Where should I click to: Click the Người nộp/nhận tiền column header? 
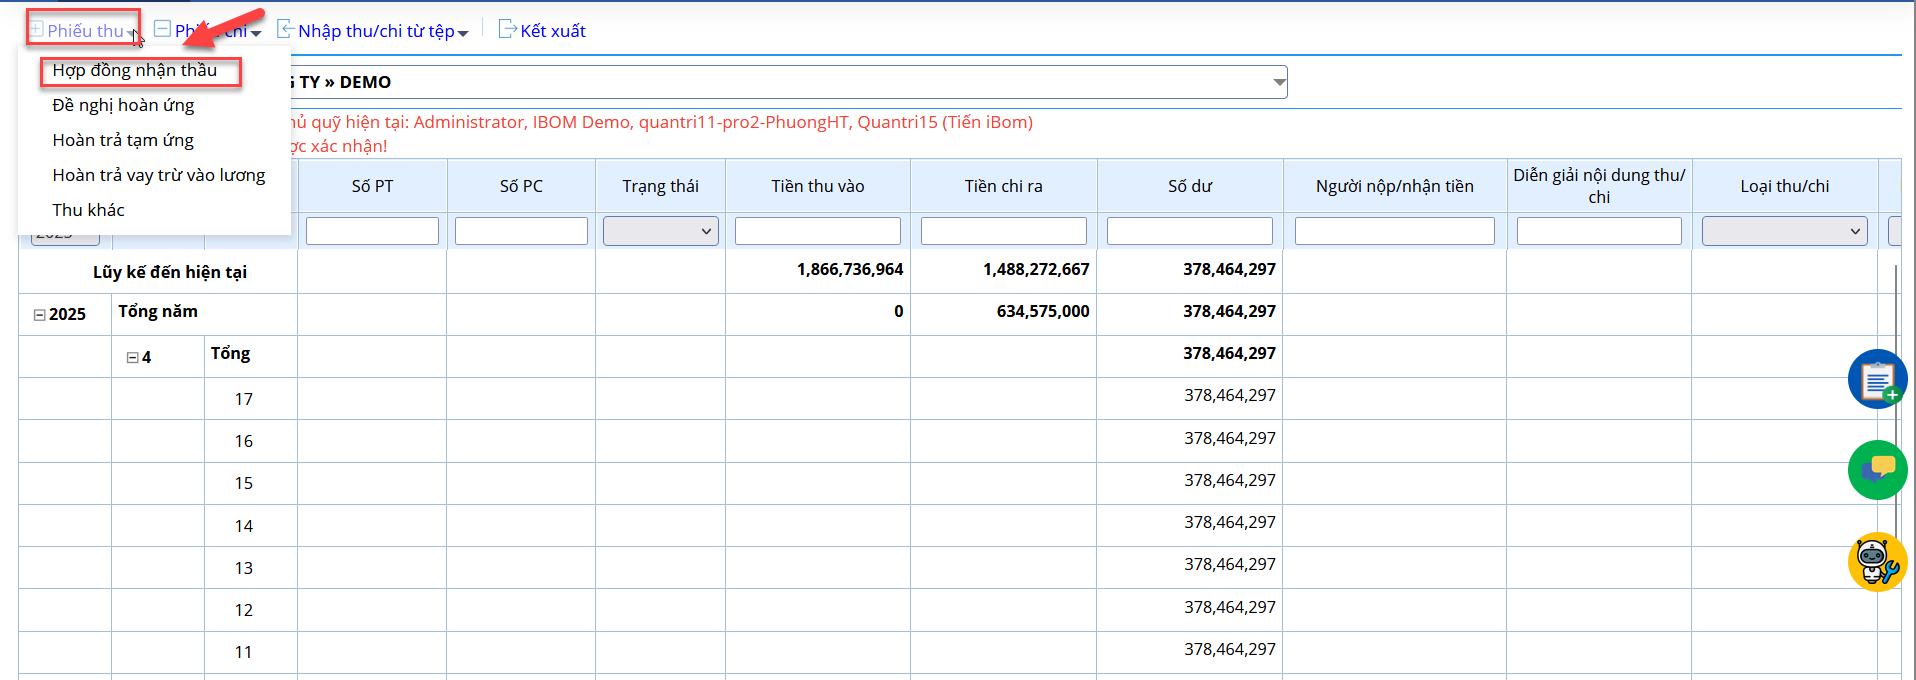pyautogui.click(x=1395, y=186)
